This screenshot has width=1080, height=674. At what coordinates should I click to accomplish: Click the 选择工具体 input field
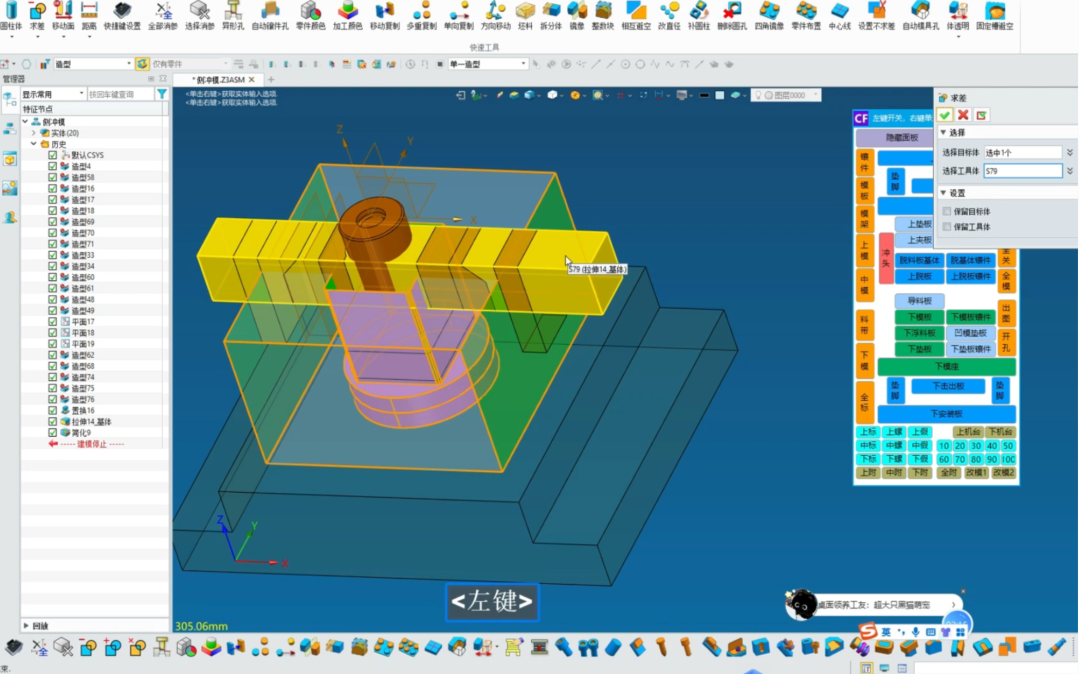point(1022,171)
